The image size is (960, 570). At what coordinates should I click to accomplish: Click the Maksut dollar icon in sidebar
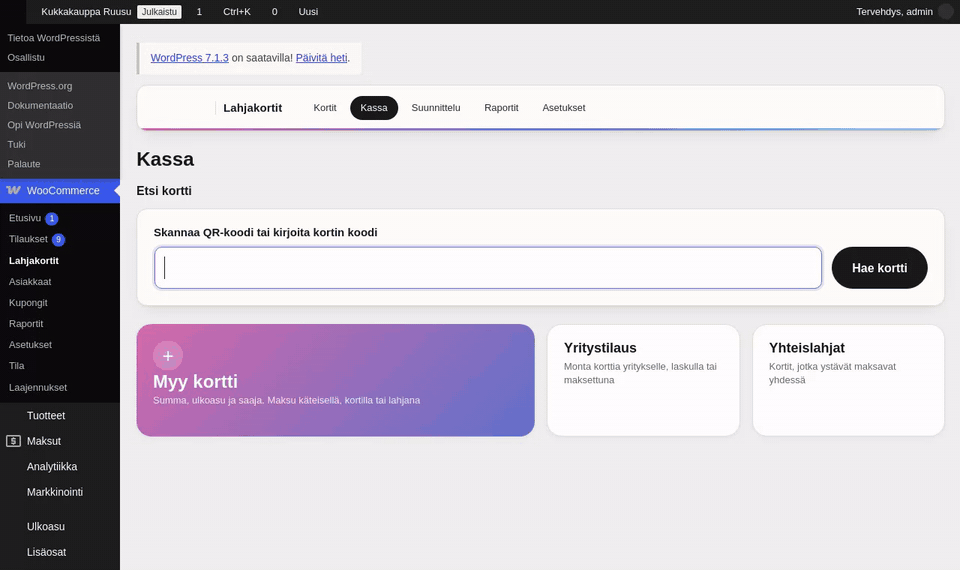tap(13, 441)
